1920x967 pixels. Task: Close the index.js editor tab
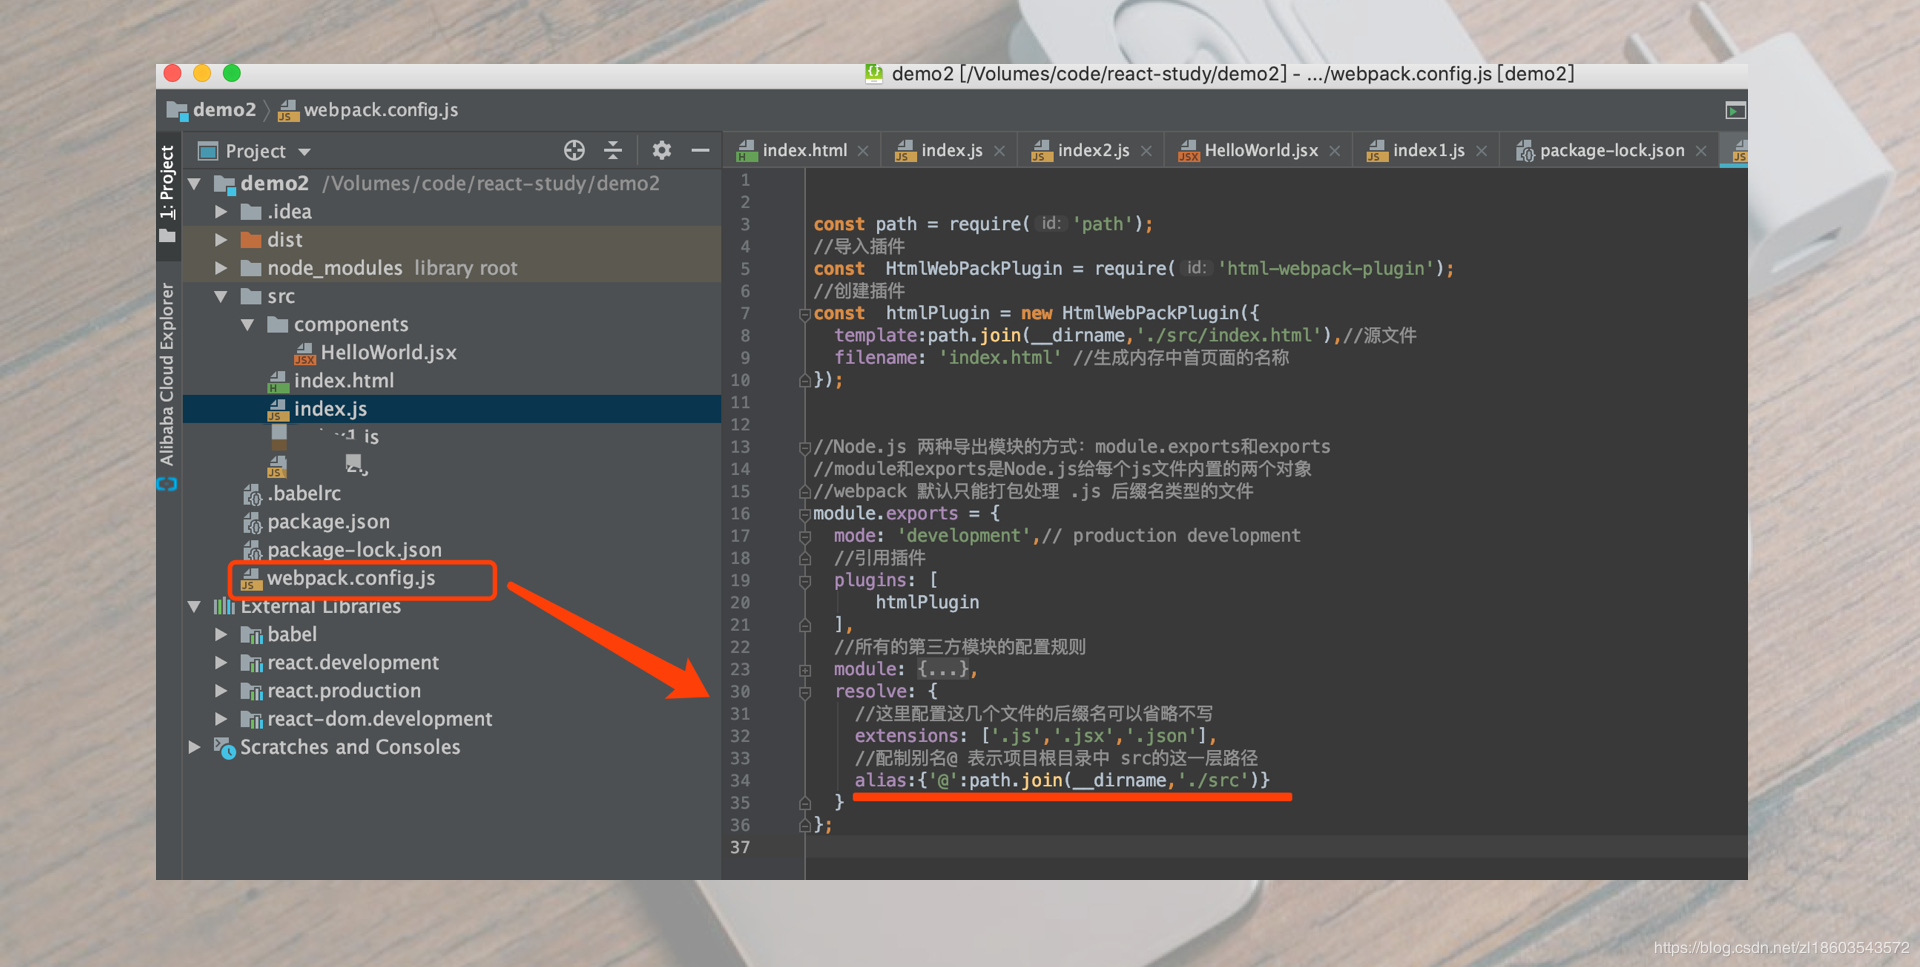point(999,151)
